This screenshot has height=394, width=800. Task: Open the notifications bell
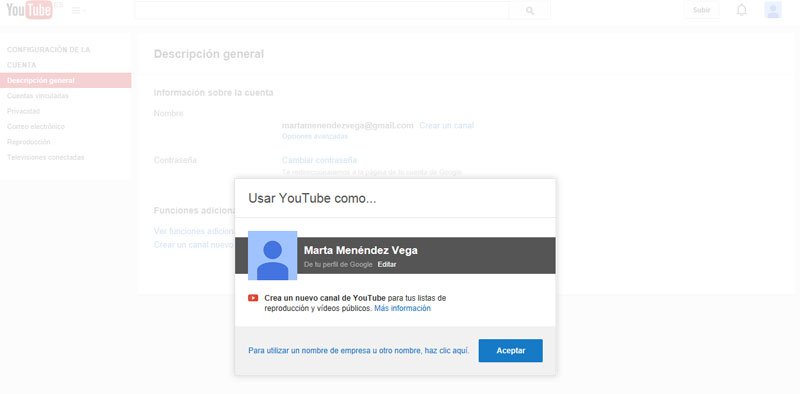click(x=741, y=10)
